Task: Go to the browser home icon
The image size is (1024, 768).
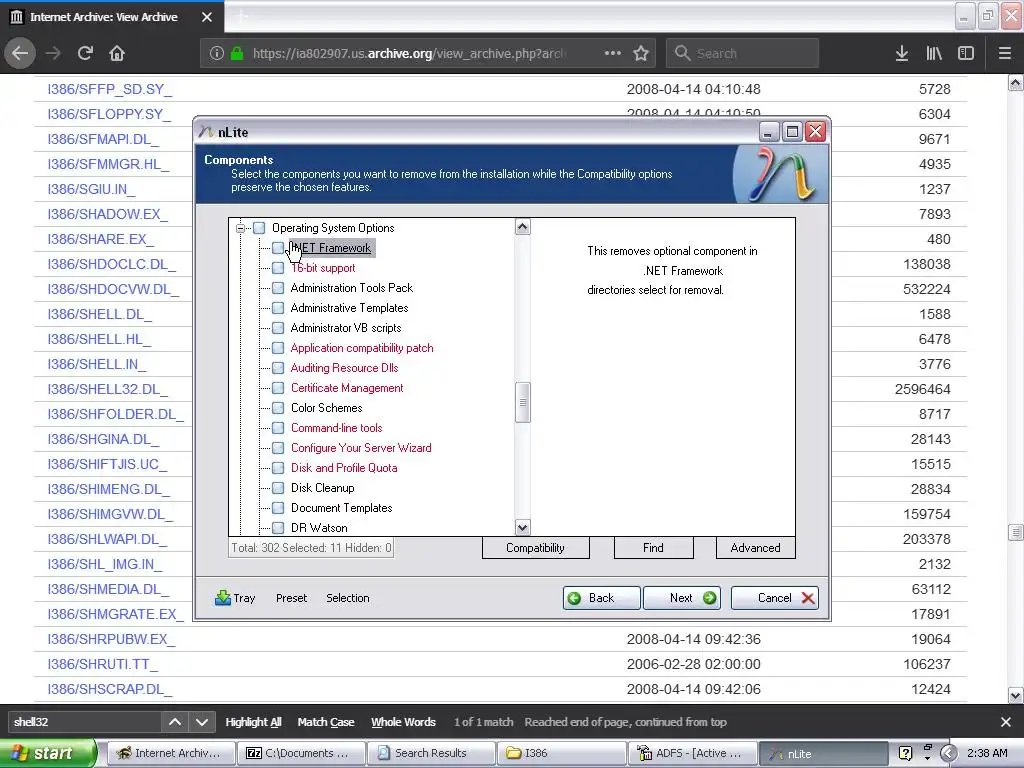Action: (117, 53)
